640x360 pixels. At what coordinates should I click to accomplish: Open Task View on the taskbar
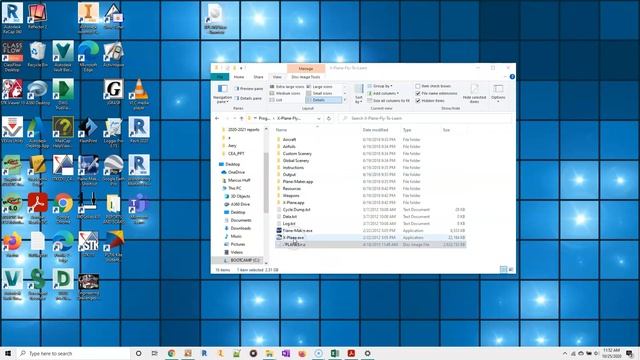point(155,353)
